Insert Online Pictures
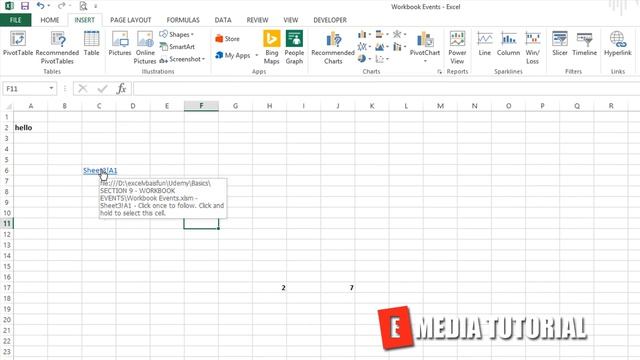Screen dimensions: 640x360 [x=145, y=47]
